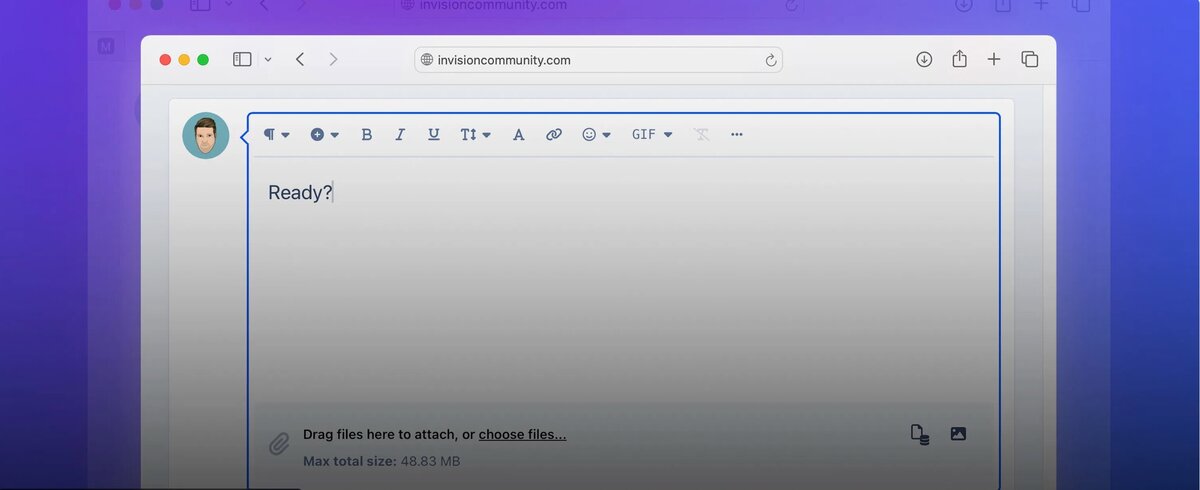Click the invisioncommunity.com address bar

pos(598,60)
